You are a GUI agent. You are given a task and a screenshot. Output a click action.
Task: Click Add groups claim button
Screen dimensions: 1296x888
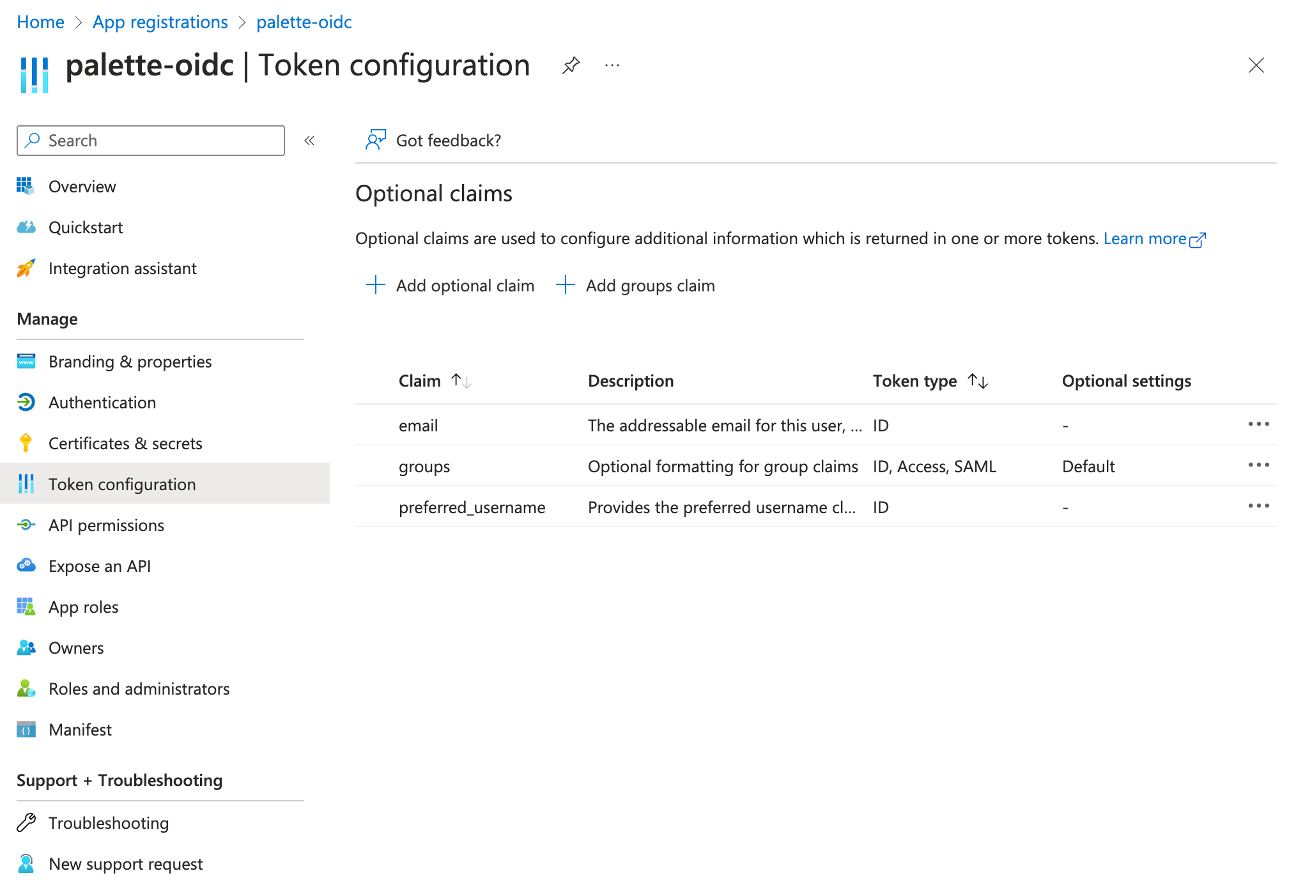click(x=635, y=285)
